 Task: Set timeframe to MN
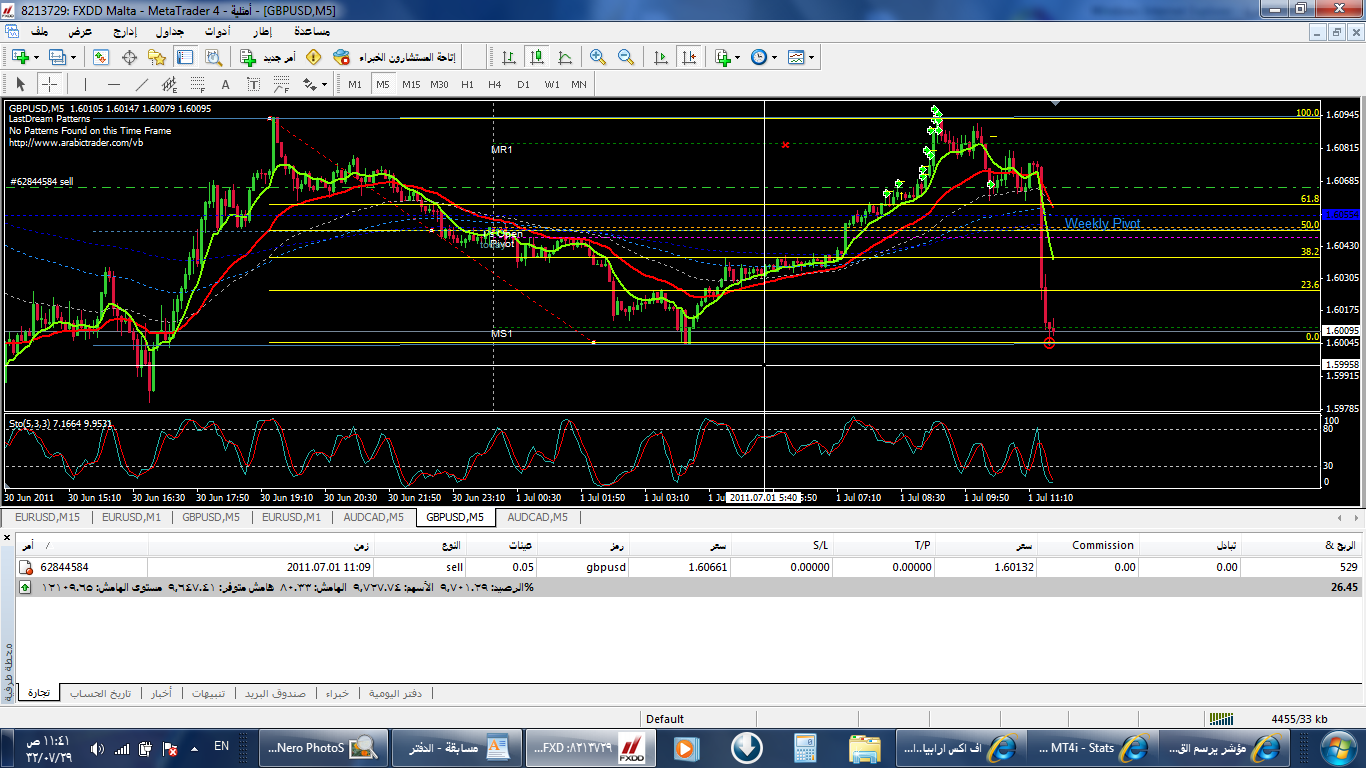[x=579, y=84]
